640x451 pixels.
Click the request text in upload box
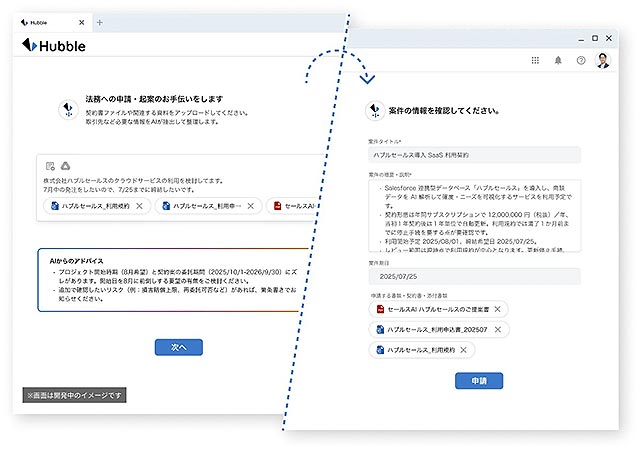pyautogui.click(x=133, y=185)
